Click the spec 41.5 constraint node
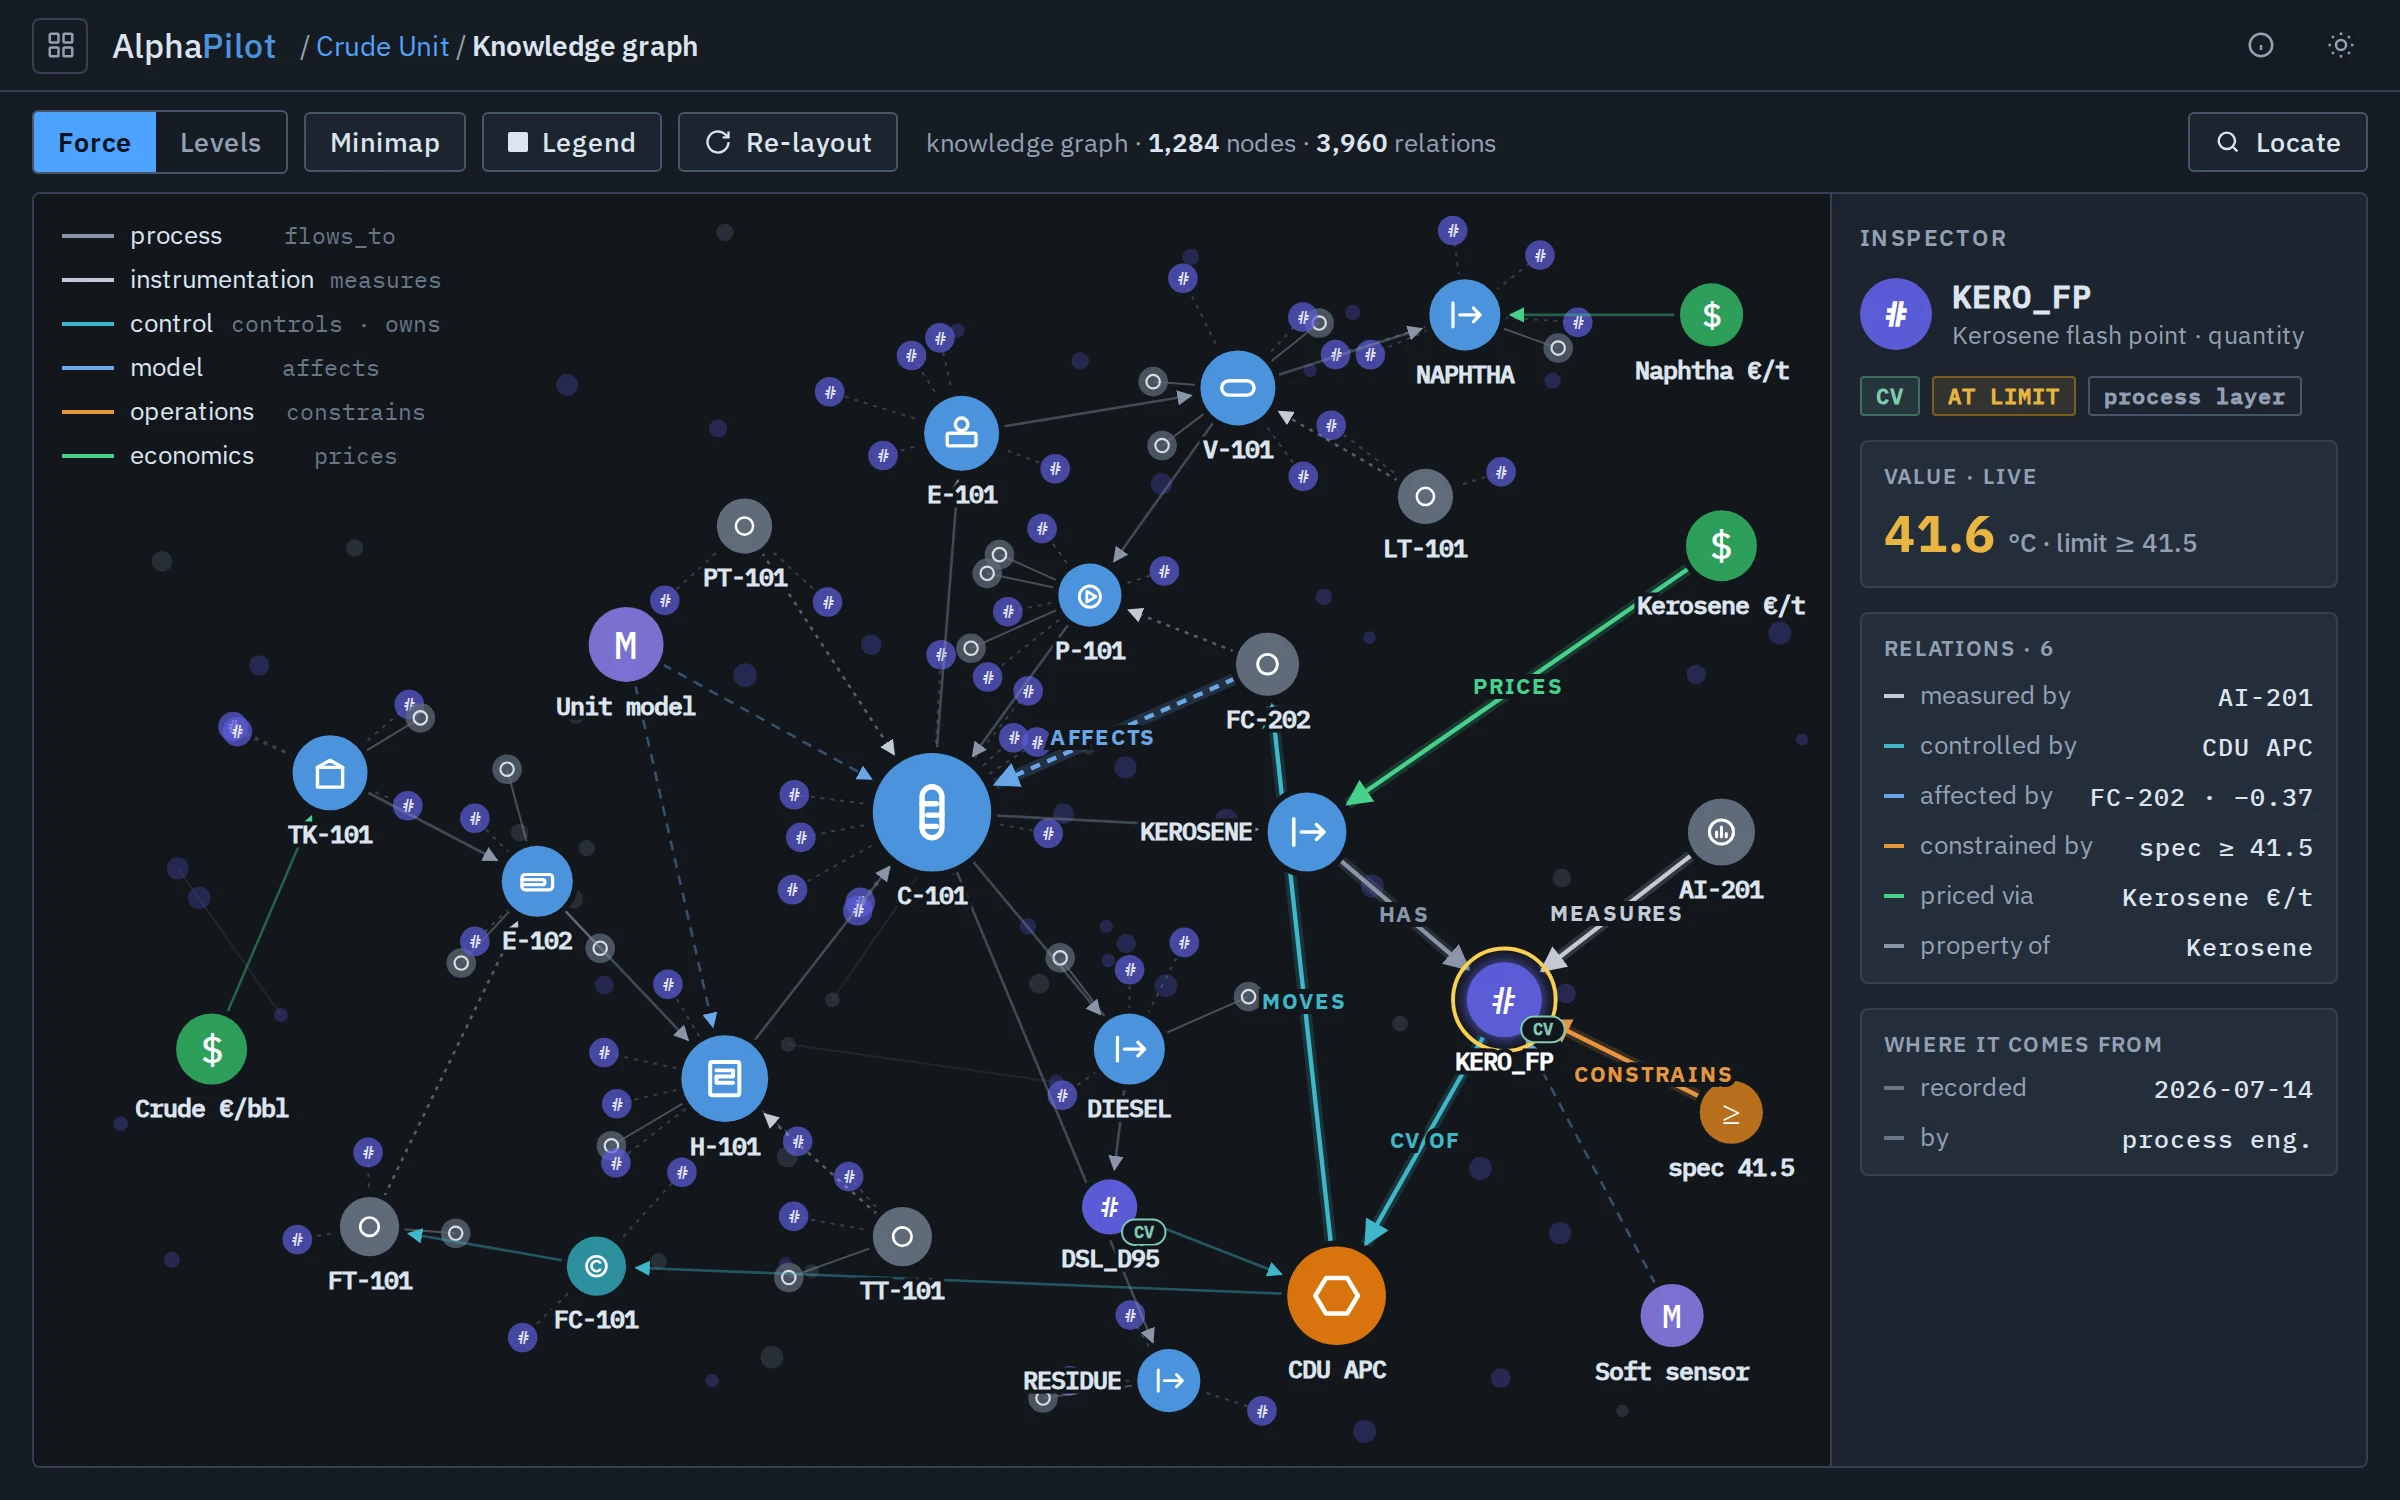The height and width of the screenshot is (1500, 2400). point(1730,1113)
